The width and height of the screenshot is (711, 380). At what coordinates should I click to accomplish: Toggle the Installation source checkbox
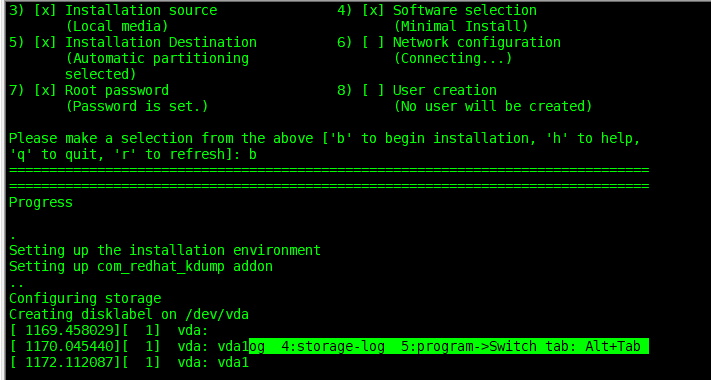tap(45, 10)
